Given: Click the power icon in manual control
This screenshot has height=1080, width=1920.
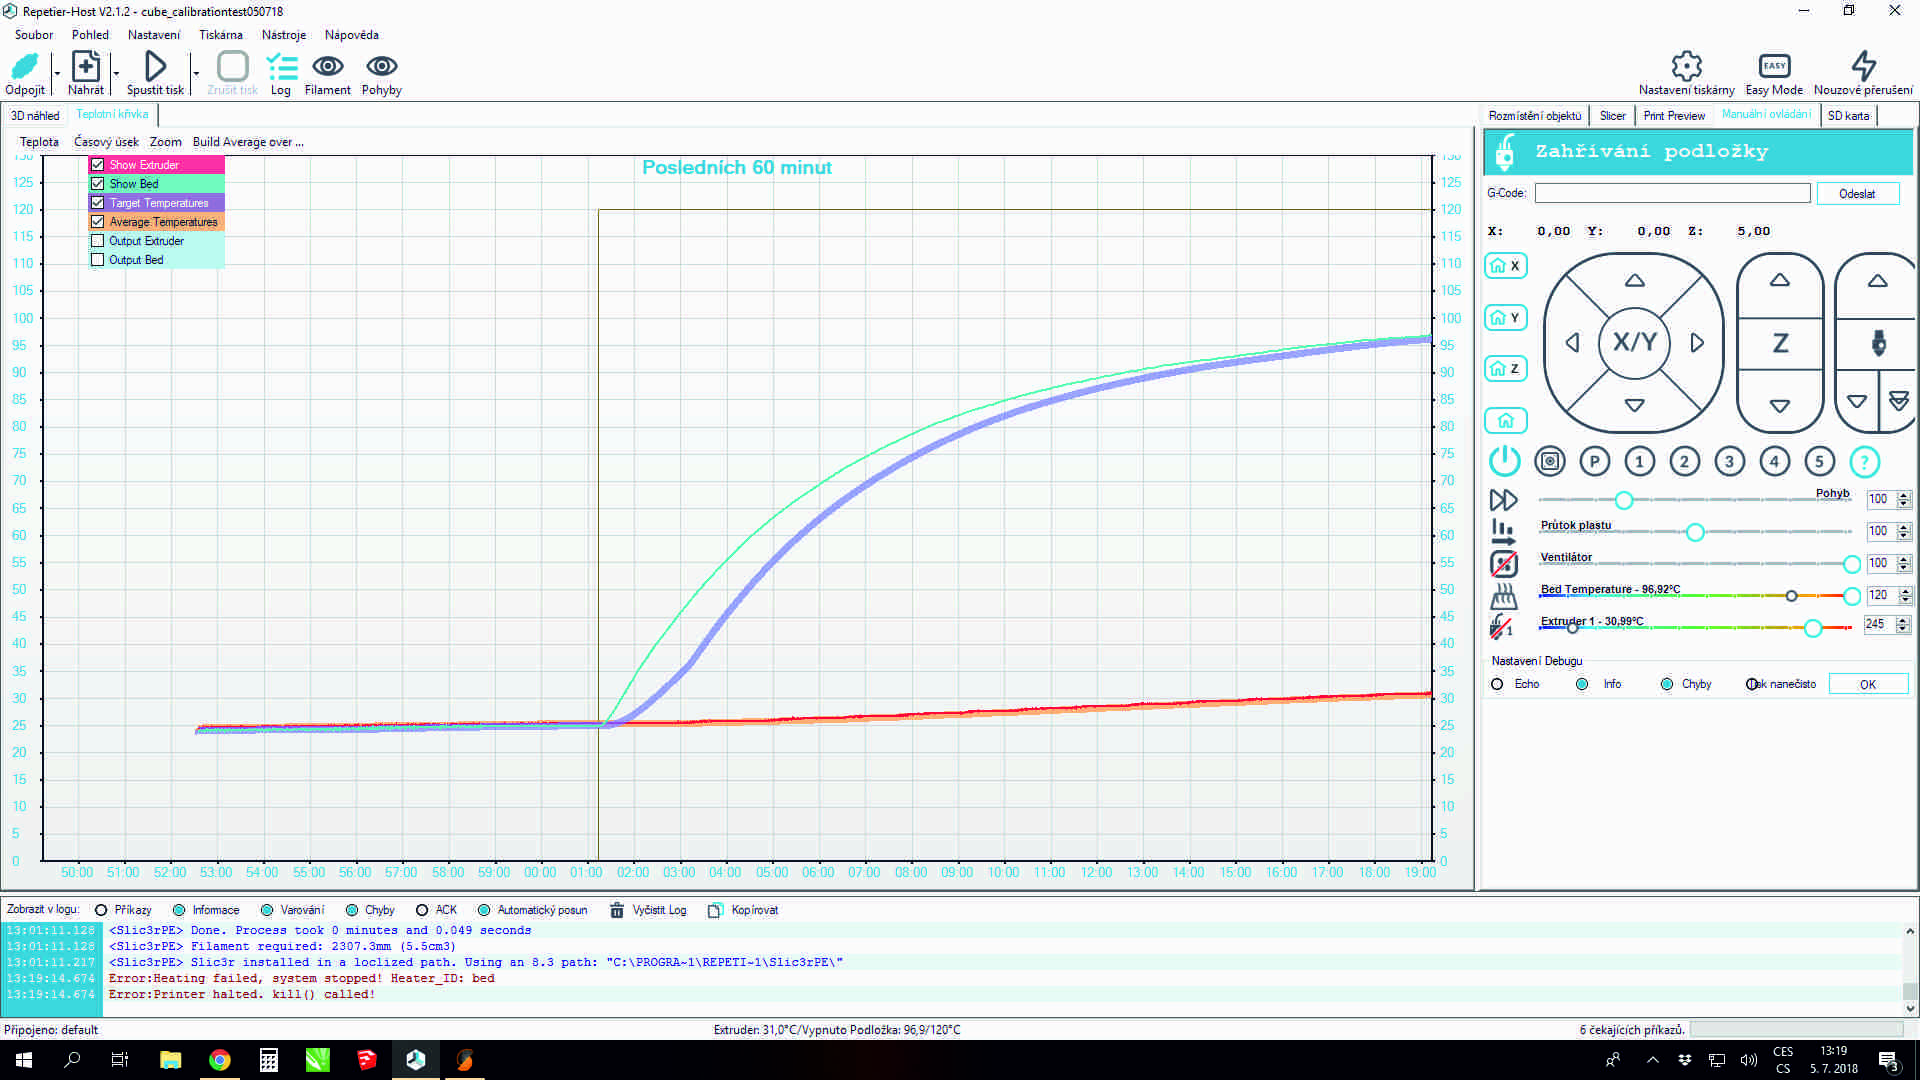Looking at the screenshot, I should (x=1504, y=461).
